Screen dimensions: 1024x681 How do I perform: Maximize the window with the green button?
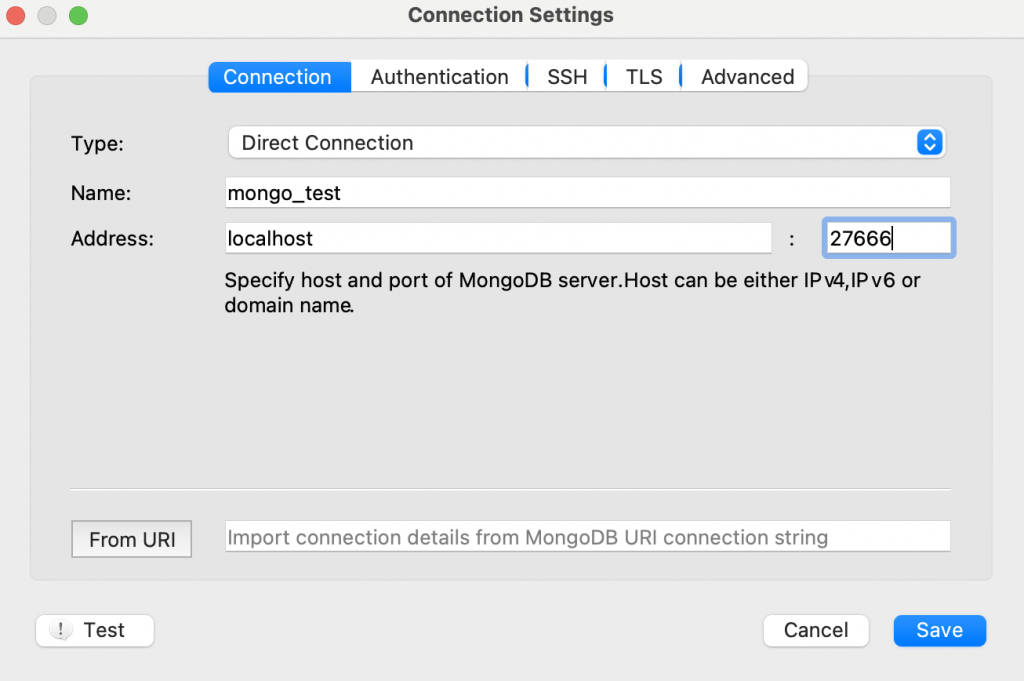click(x=77, y=16)
